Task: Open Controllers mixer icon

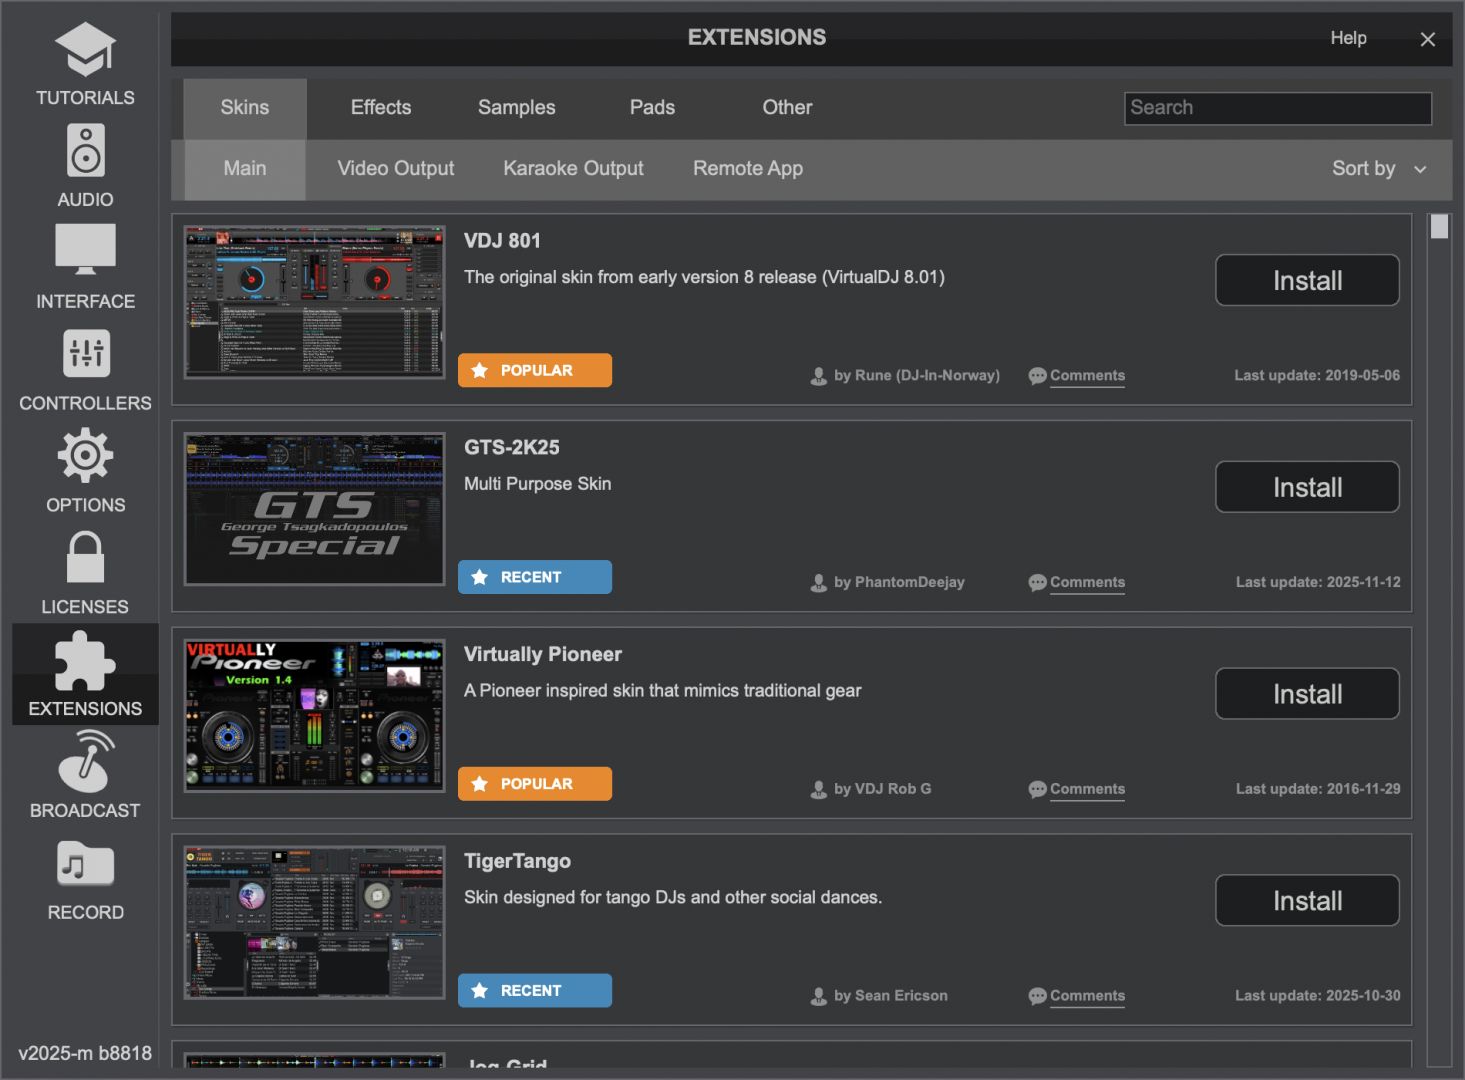Action: pyautogui.click(x=85, y=353)
